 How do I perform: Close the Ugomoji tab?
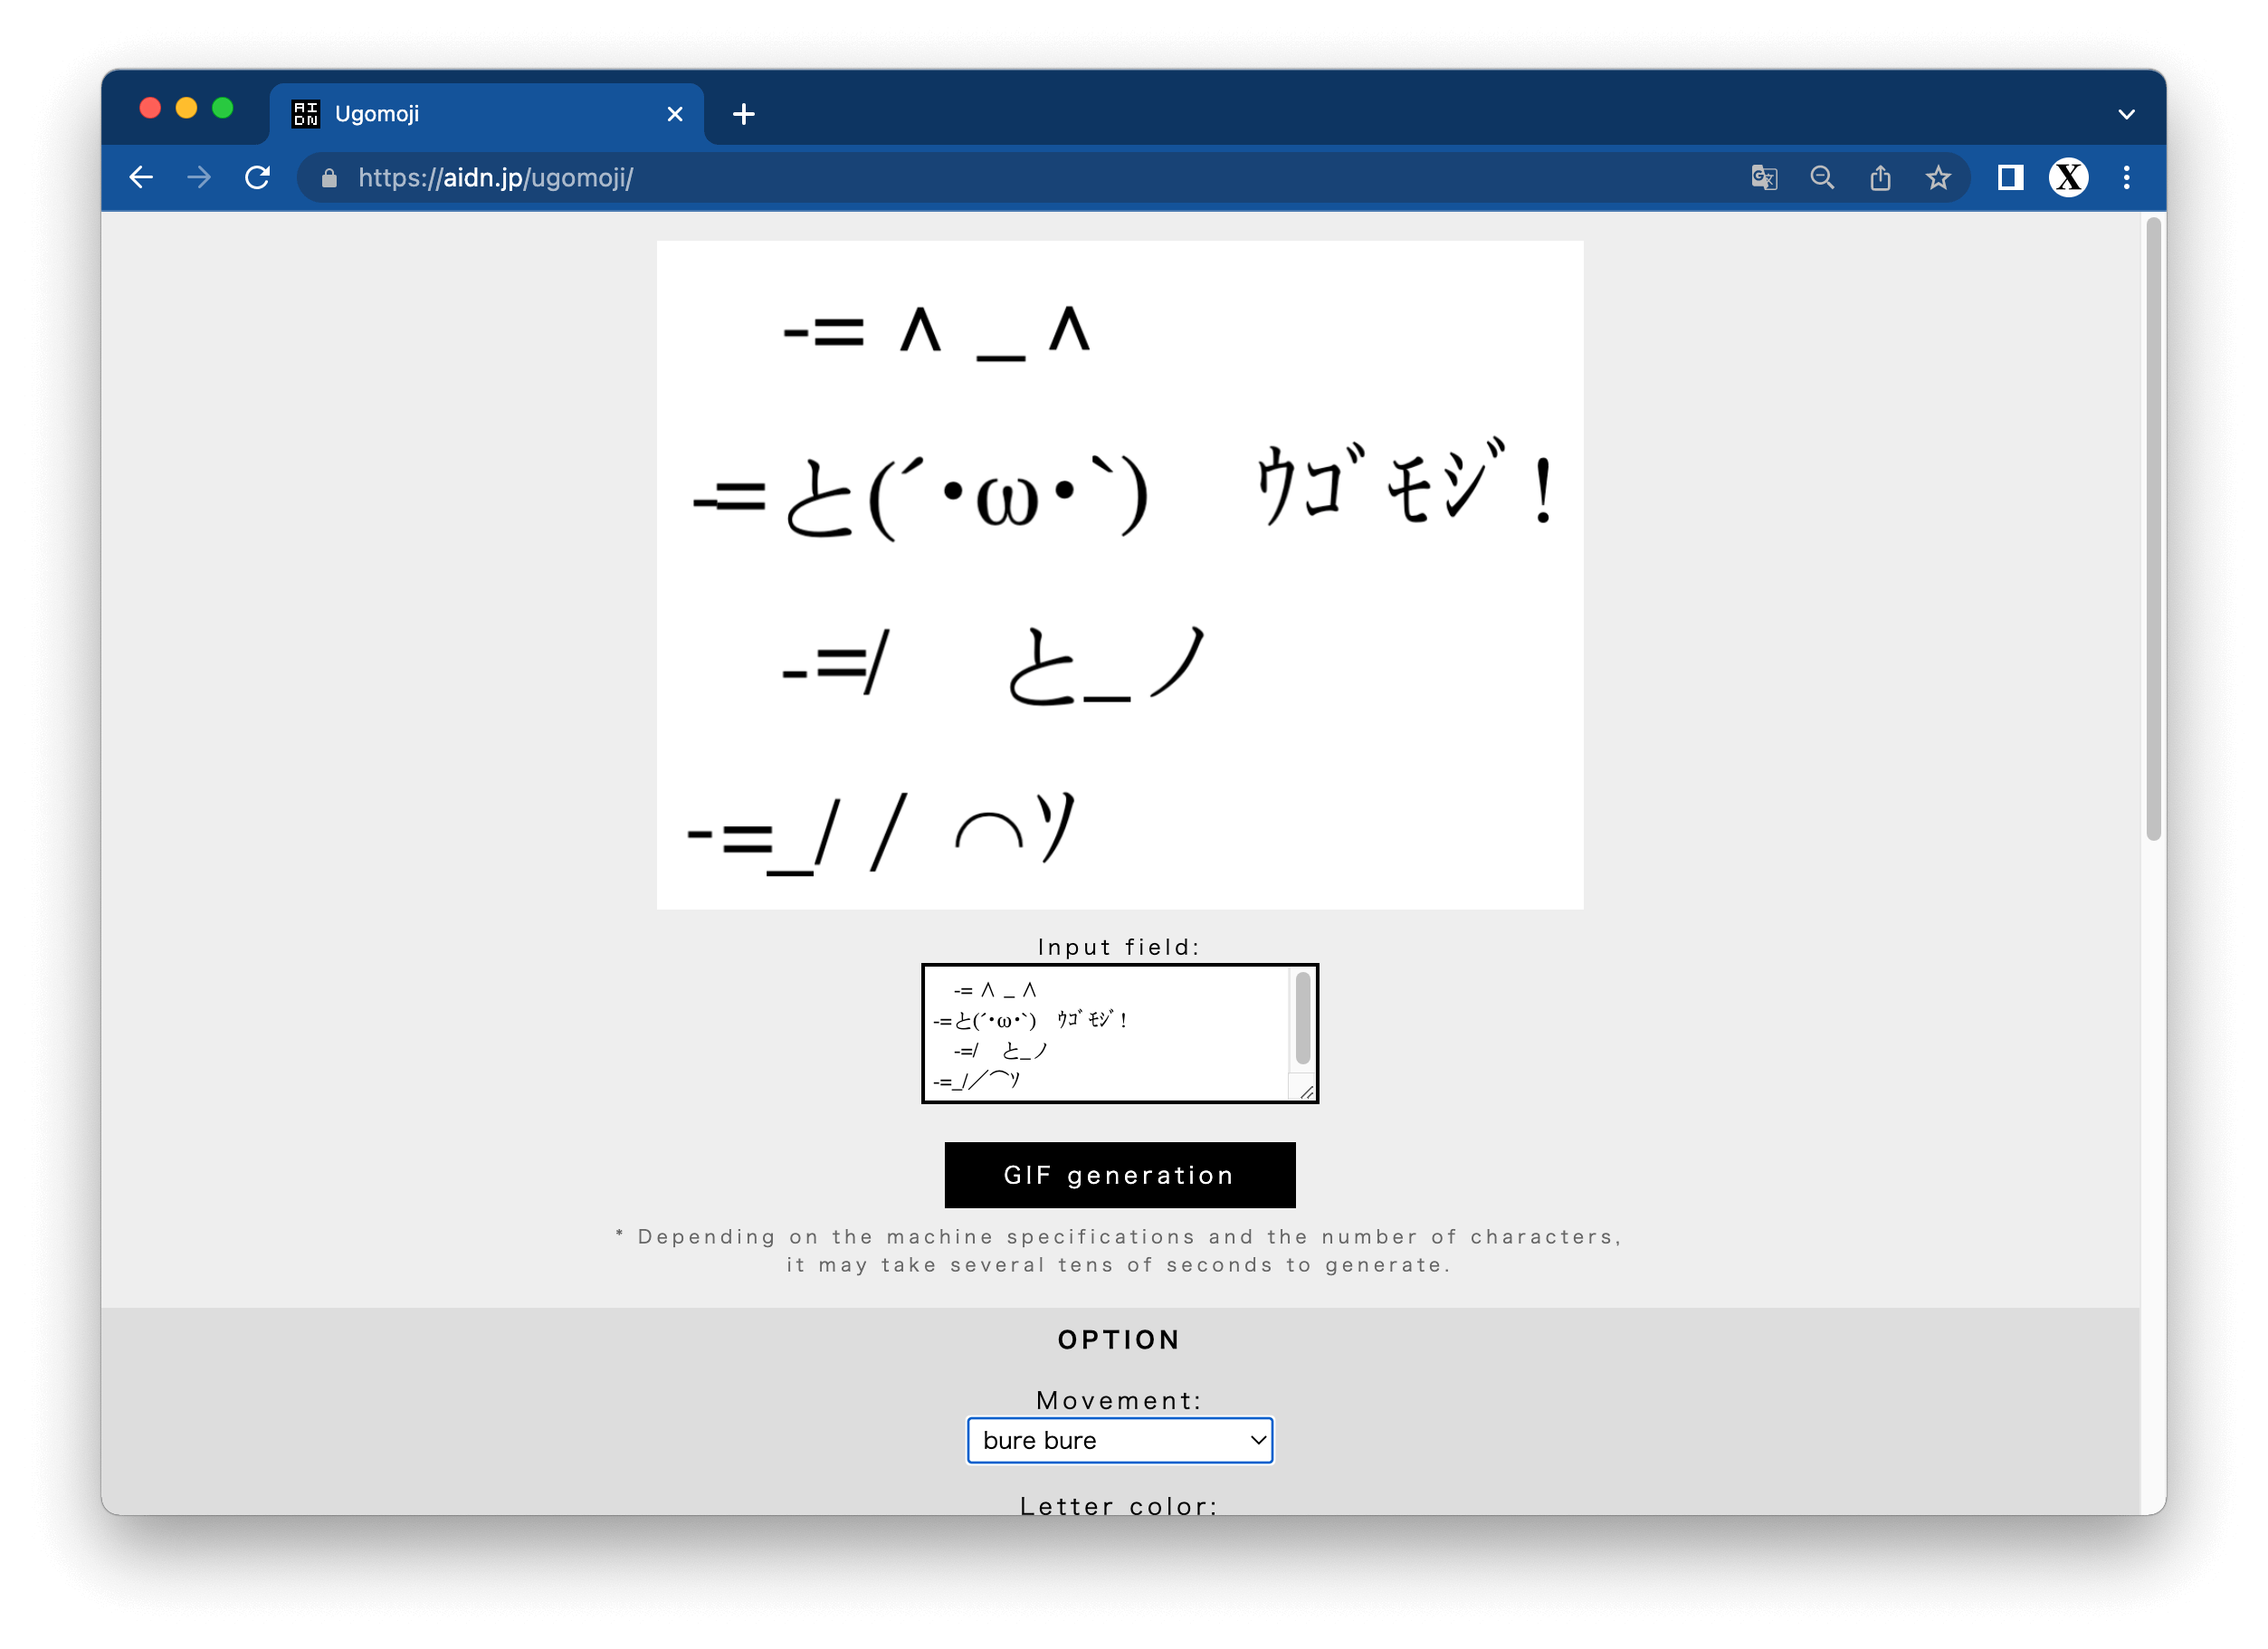(675, 114)
